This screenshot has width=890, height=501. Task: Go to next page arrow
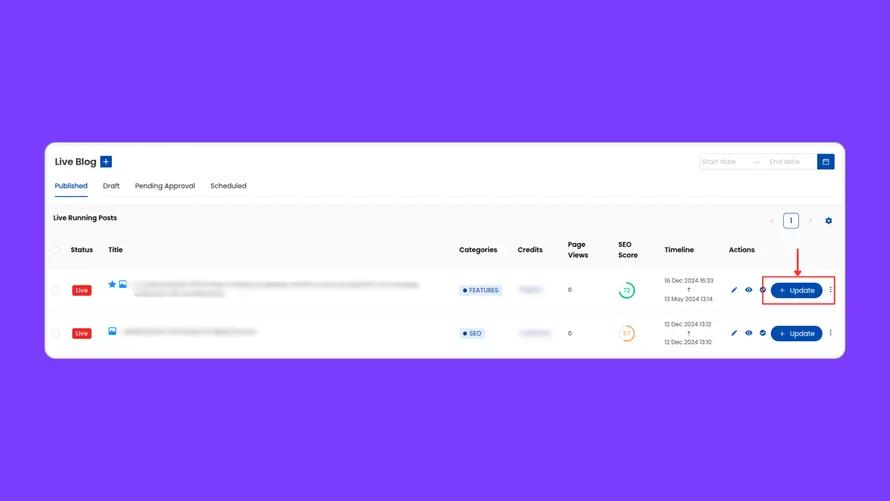click(810, 221)
